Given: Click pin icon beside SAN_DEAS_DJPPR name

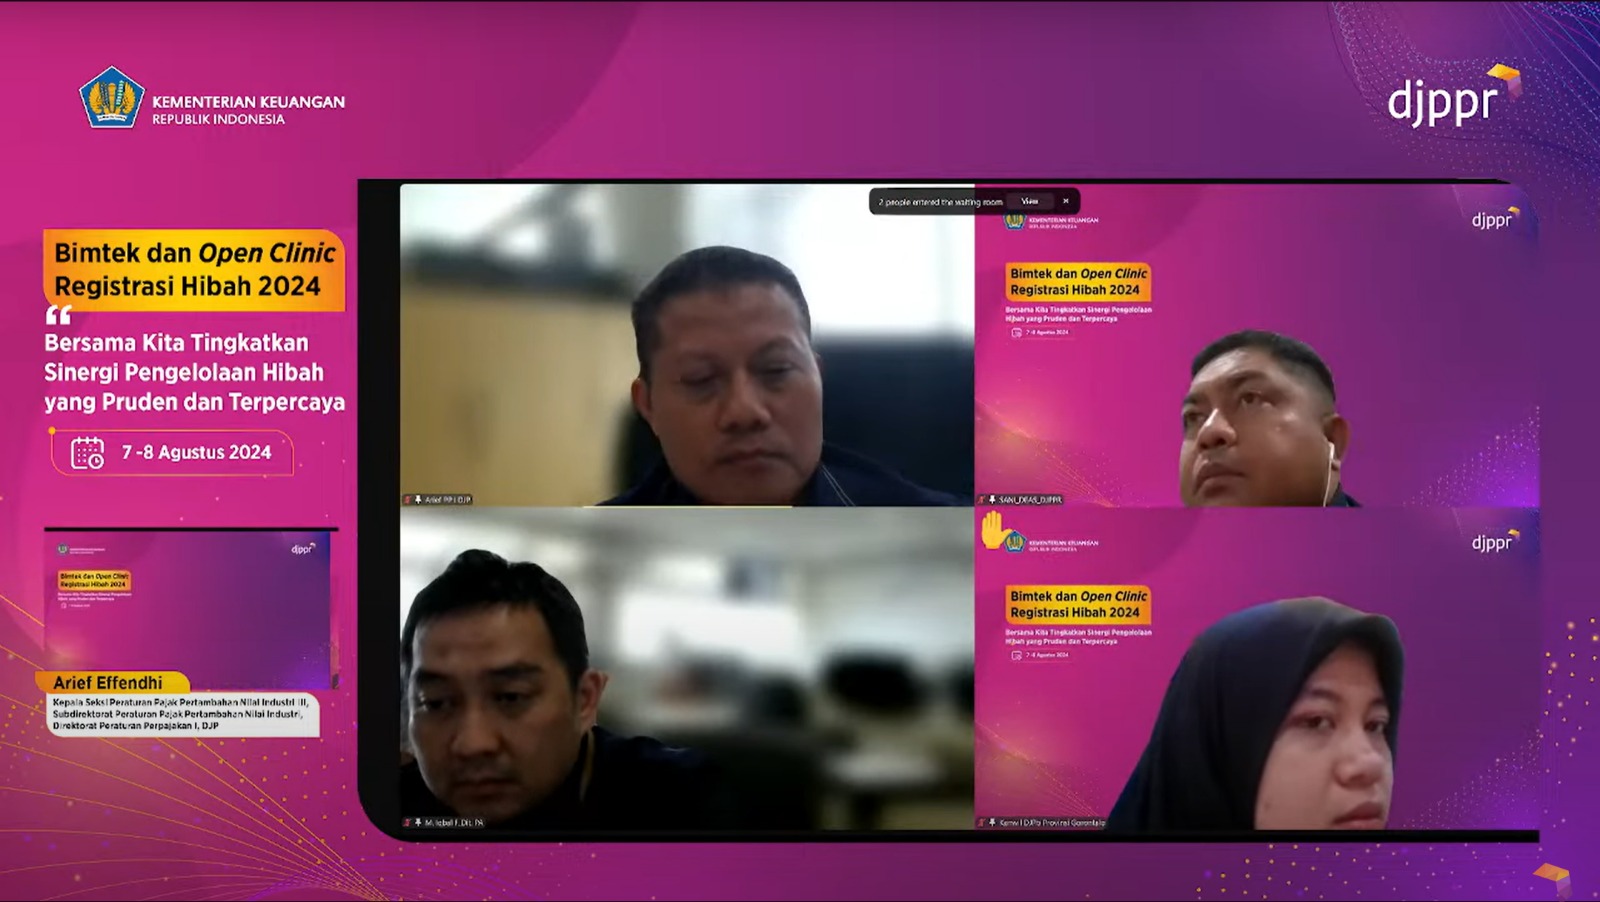Looking at the screenshot, I should 992,499.
